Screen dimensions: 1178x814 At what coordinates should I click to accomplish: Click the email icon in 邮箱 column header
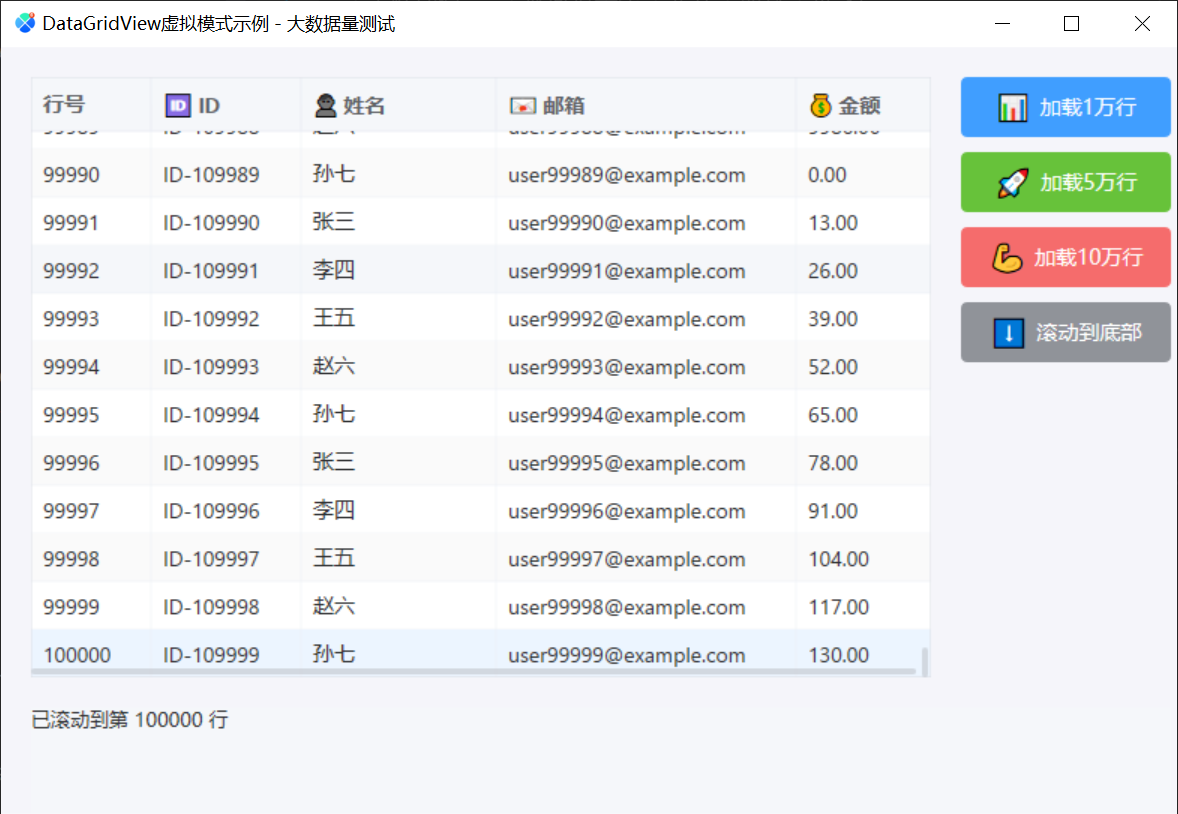(x=521, y=104)
